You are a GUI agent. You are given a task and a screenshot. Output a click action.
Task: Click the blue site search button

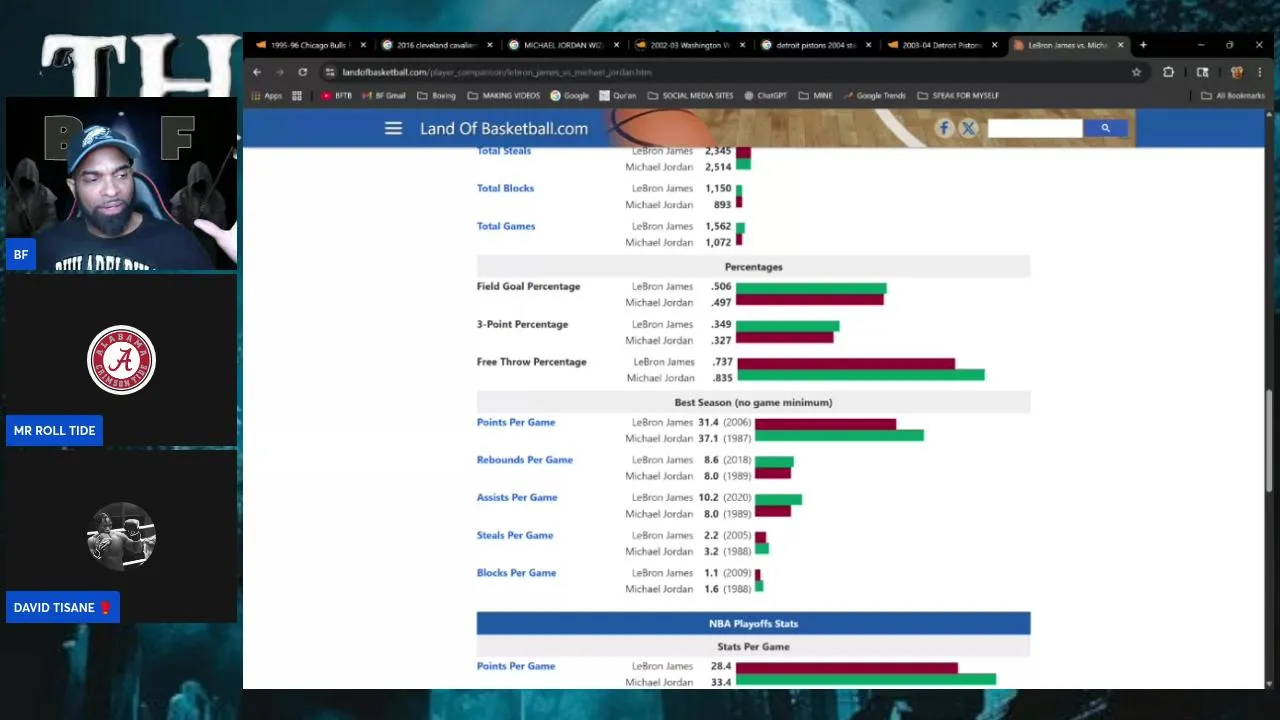pos(1105,128)
